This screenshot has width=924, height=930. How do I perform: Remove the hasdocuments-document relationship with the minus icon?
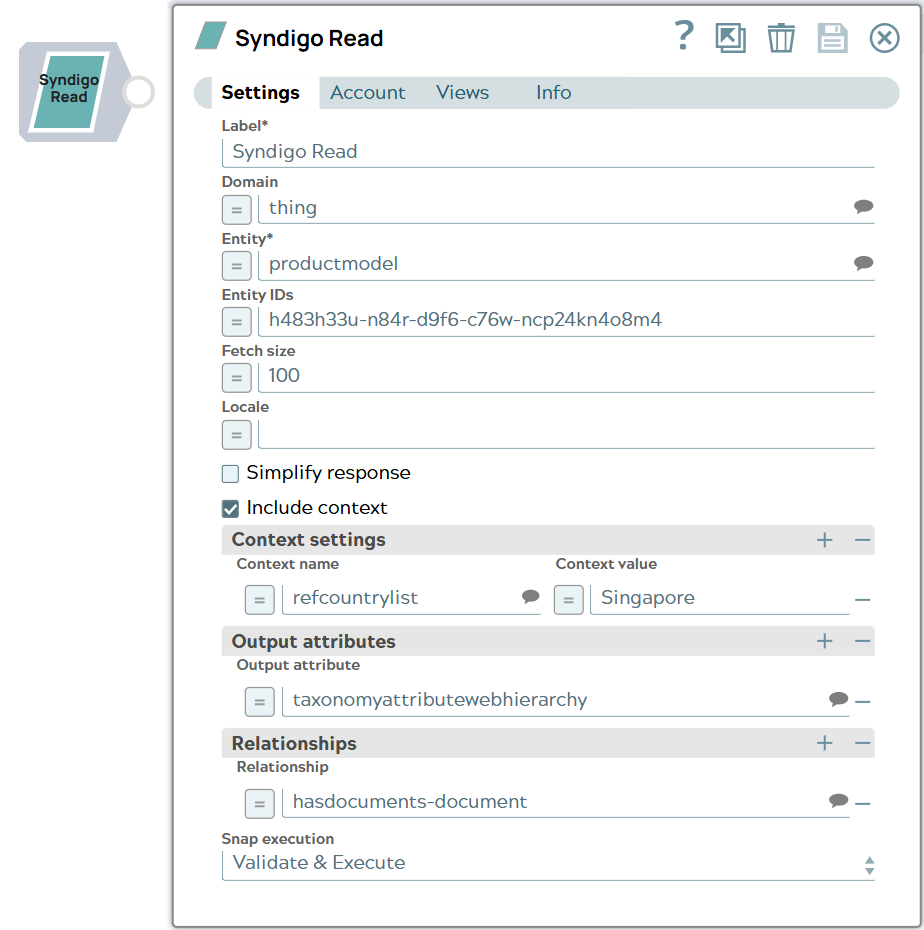click(862, 803)
